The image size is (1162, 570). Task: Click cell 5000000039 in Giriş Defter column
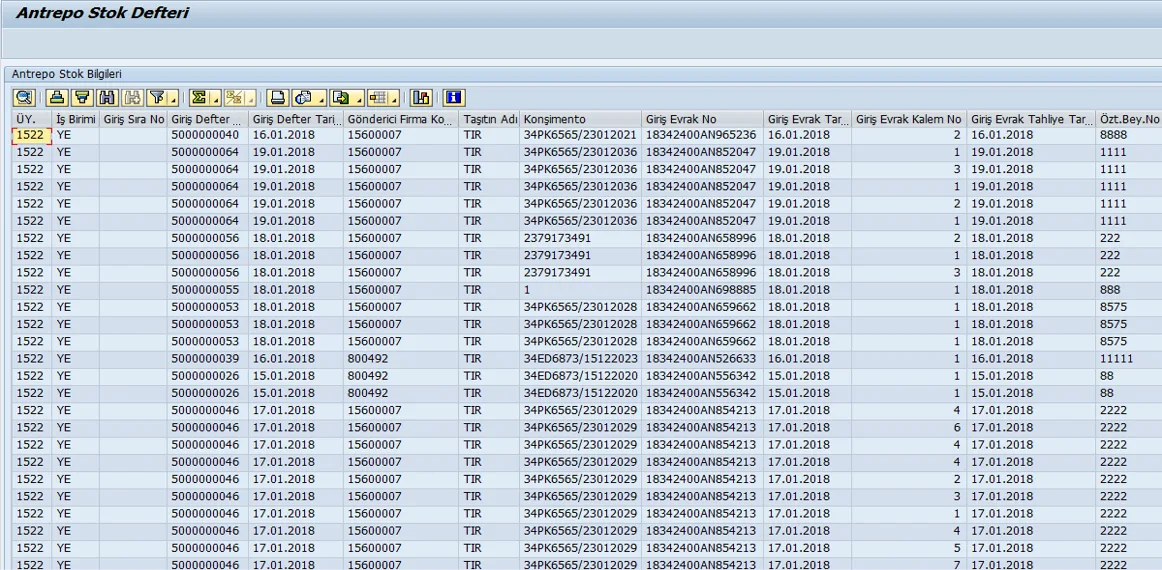[208, 358]
